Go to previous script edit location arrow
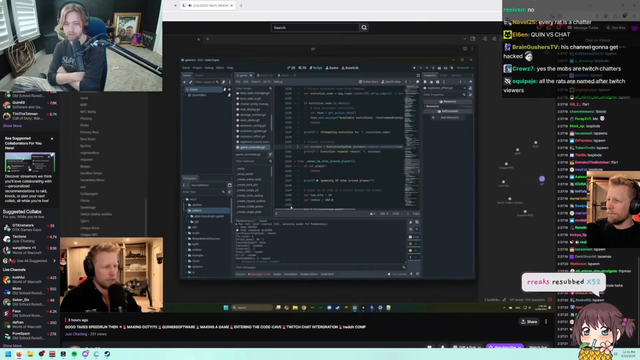 pyautogui.click(x=406, y=82)
